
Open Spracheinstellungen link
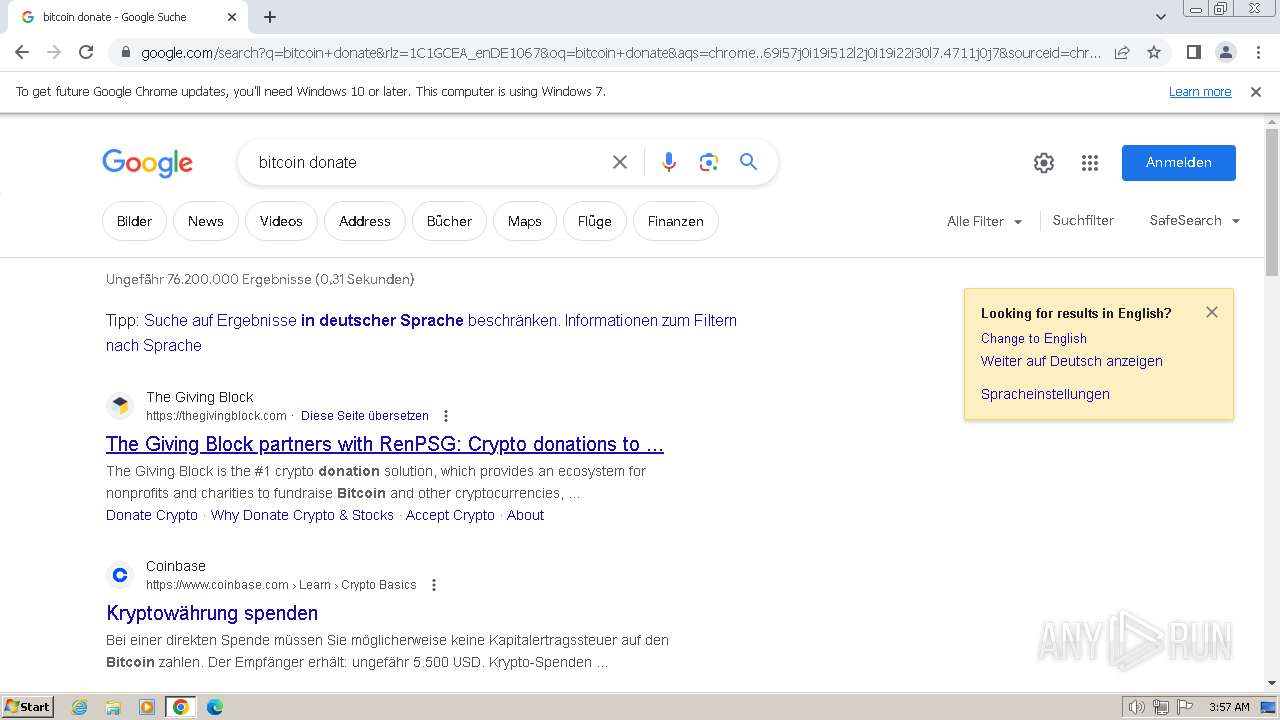click(x=1045, y=394)
